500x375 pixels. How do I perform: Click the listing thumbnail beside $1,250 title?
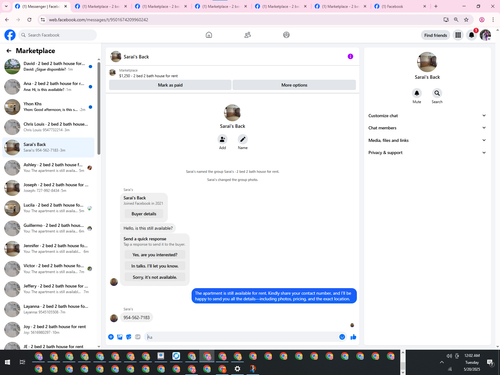113,72
